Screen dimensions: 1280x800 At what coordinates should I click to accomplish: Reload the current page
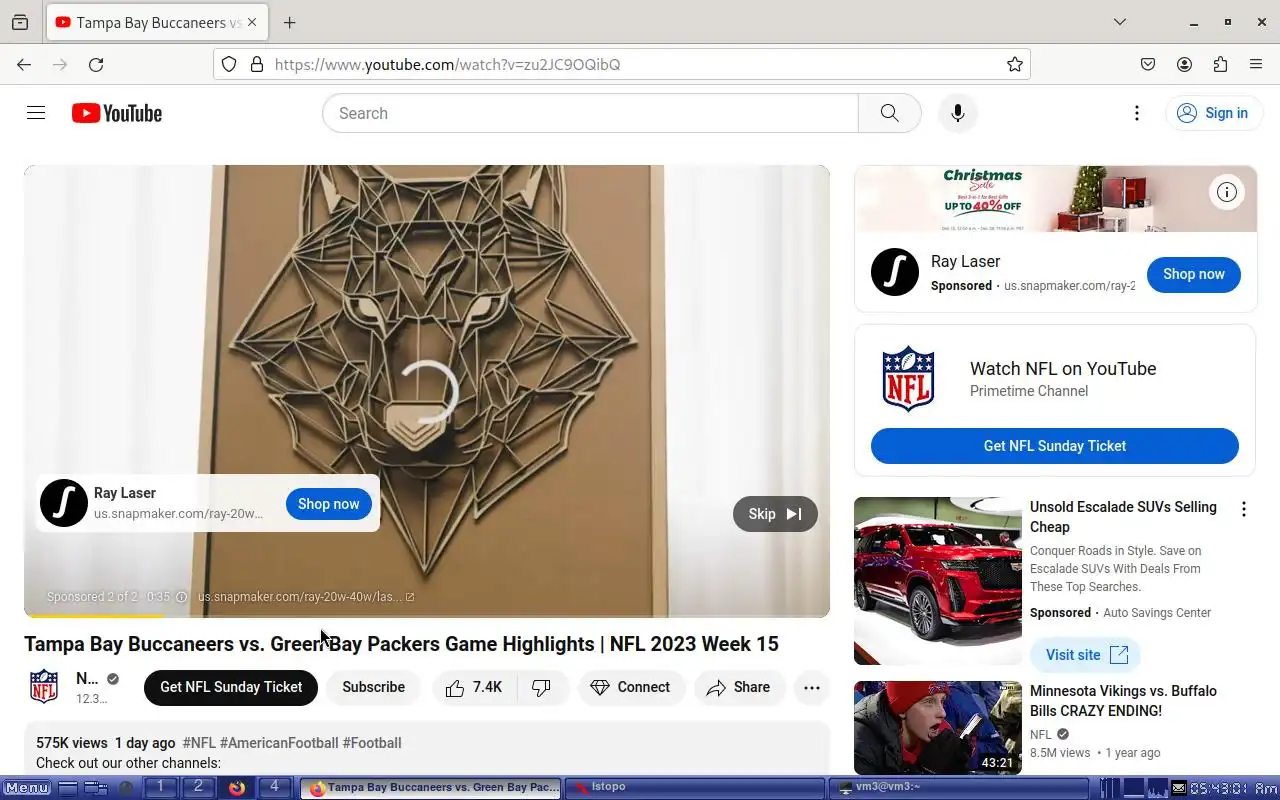click(x=96, y=64)
